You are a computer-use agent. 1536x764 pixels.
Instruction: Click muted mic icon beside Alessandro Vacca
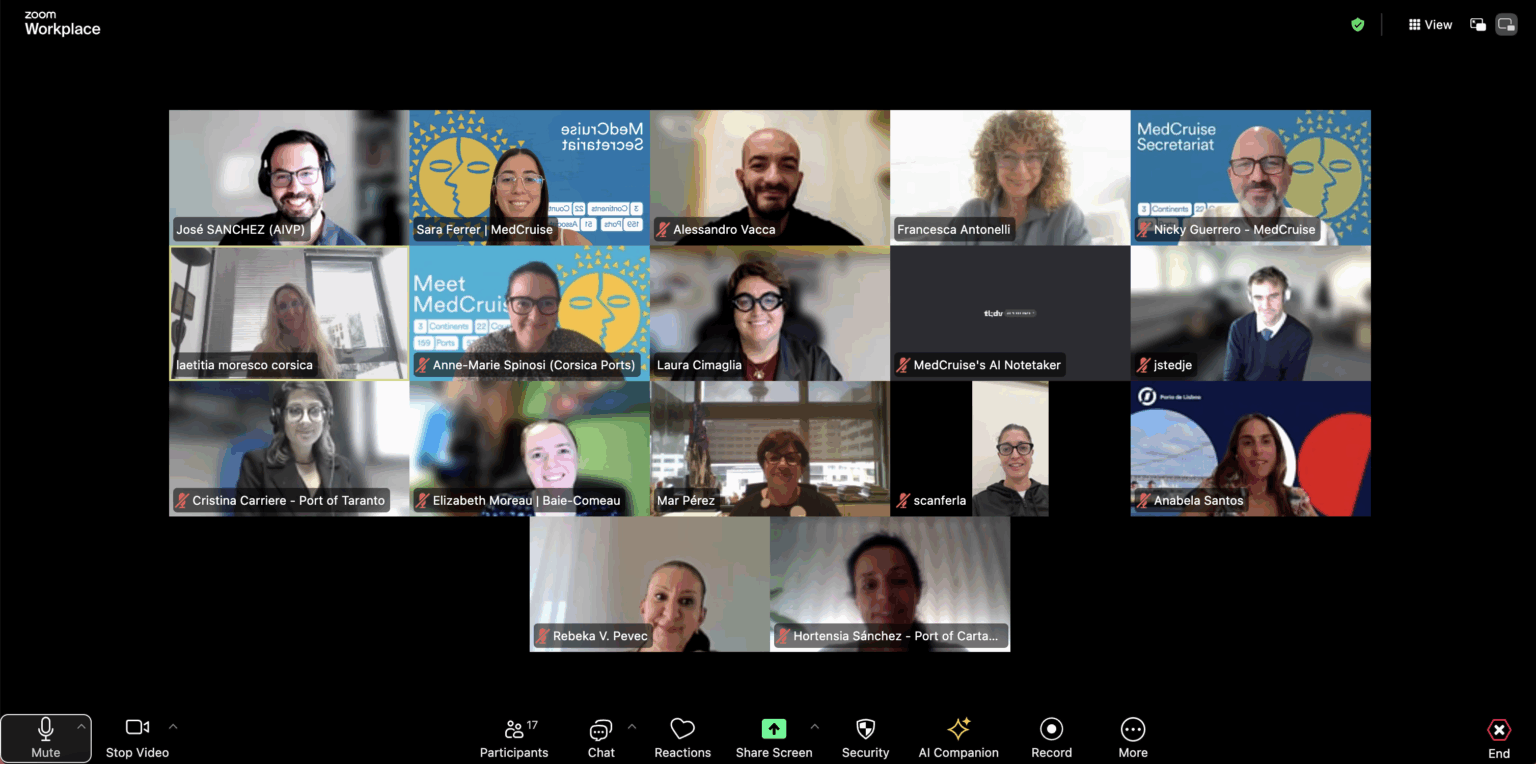662,230
